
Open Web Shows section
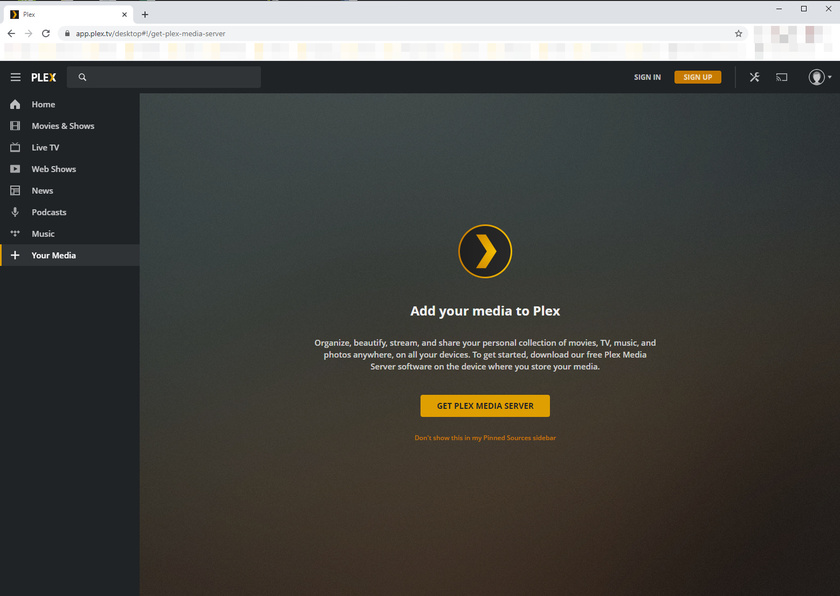point(70,169)
